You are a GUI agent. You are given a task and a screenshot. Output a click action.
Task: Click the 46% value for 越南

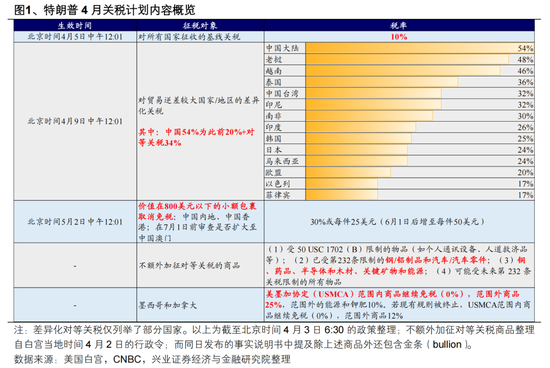click(x=525, y=71)
